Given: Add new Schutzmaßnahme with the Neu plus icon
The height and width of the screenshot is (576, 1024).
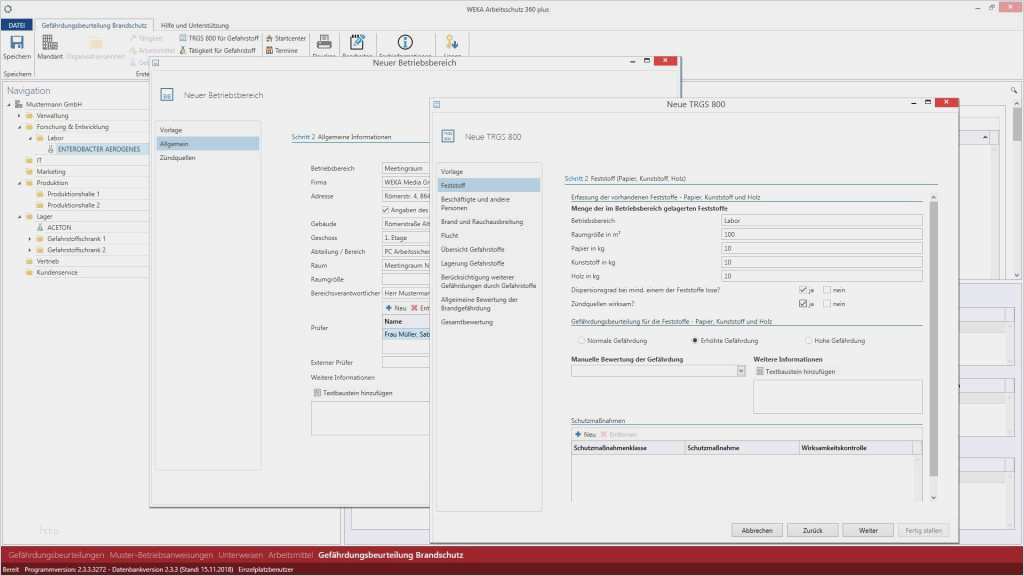Looking at the screenshot, I should tap(578, 434).
